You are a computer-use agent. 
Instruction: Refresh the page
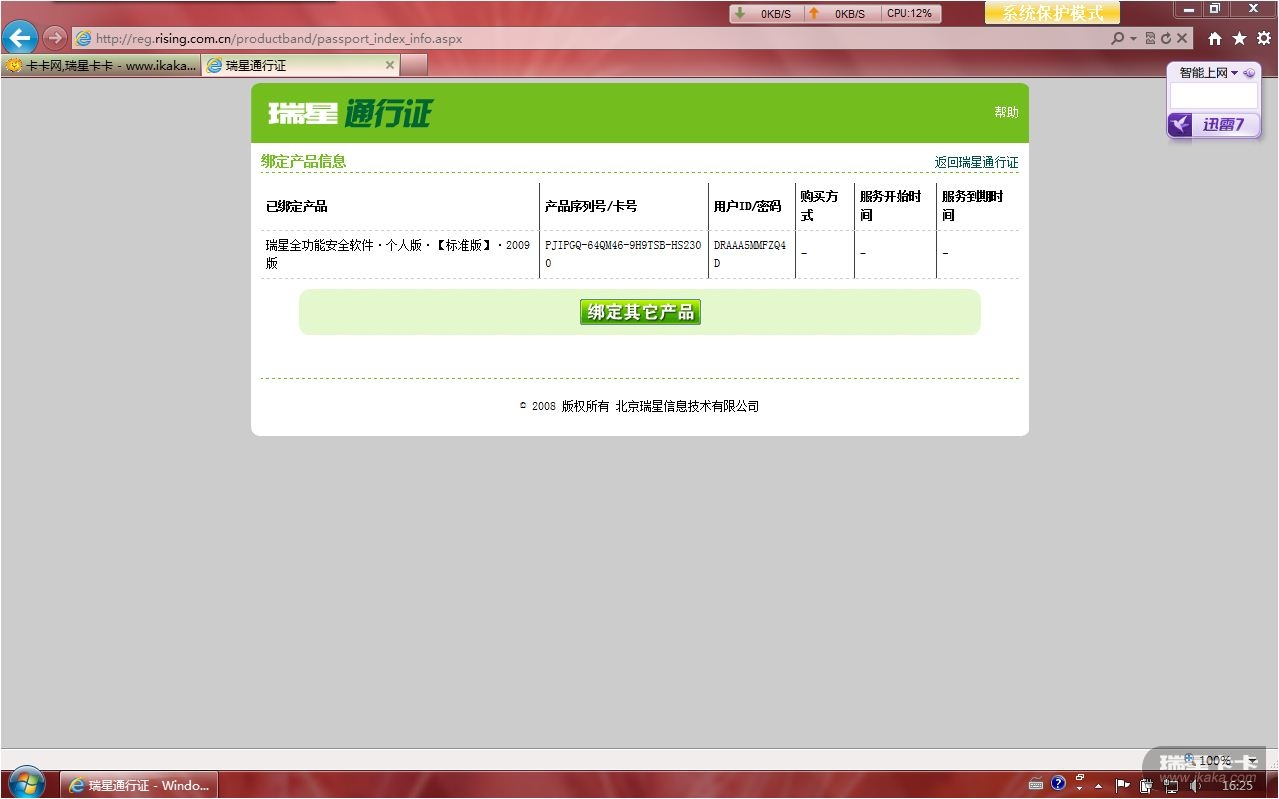coord(1165,38)
